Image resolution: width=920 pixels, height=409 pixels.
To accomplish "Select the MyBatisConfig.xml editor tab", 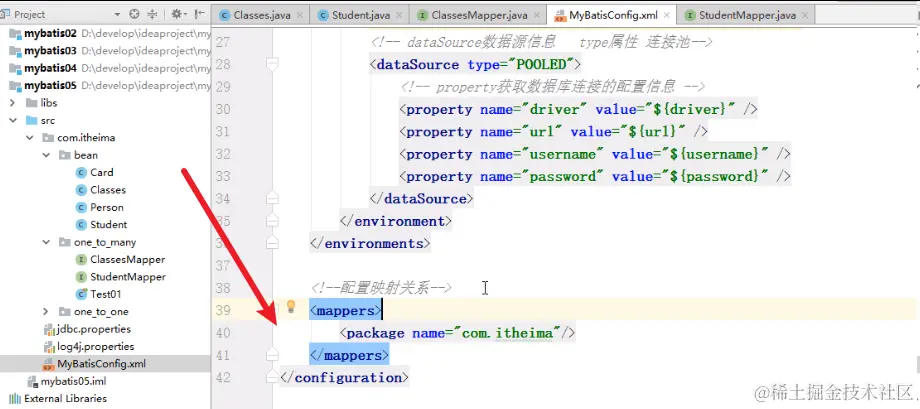I will coord(613,15).
